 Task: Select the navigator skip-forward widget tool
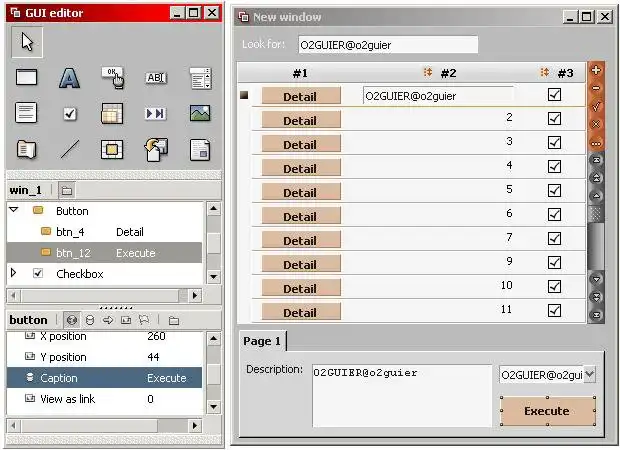coord(156,113)
